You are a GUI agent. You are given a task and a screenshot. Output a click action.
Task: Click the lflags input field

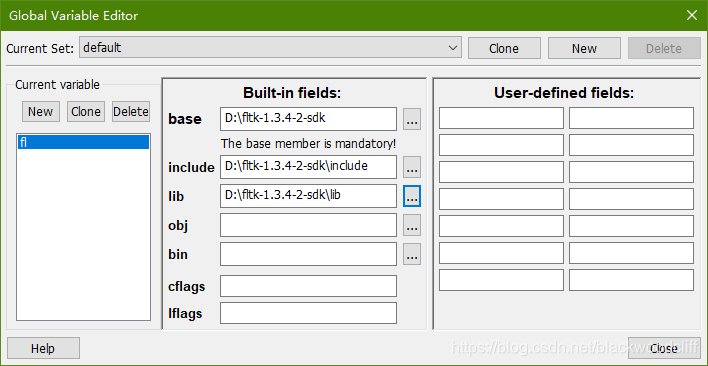(308, 313)
